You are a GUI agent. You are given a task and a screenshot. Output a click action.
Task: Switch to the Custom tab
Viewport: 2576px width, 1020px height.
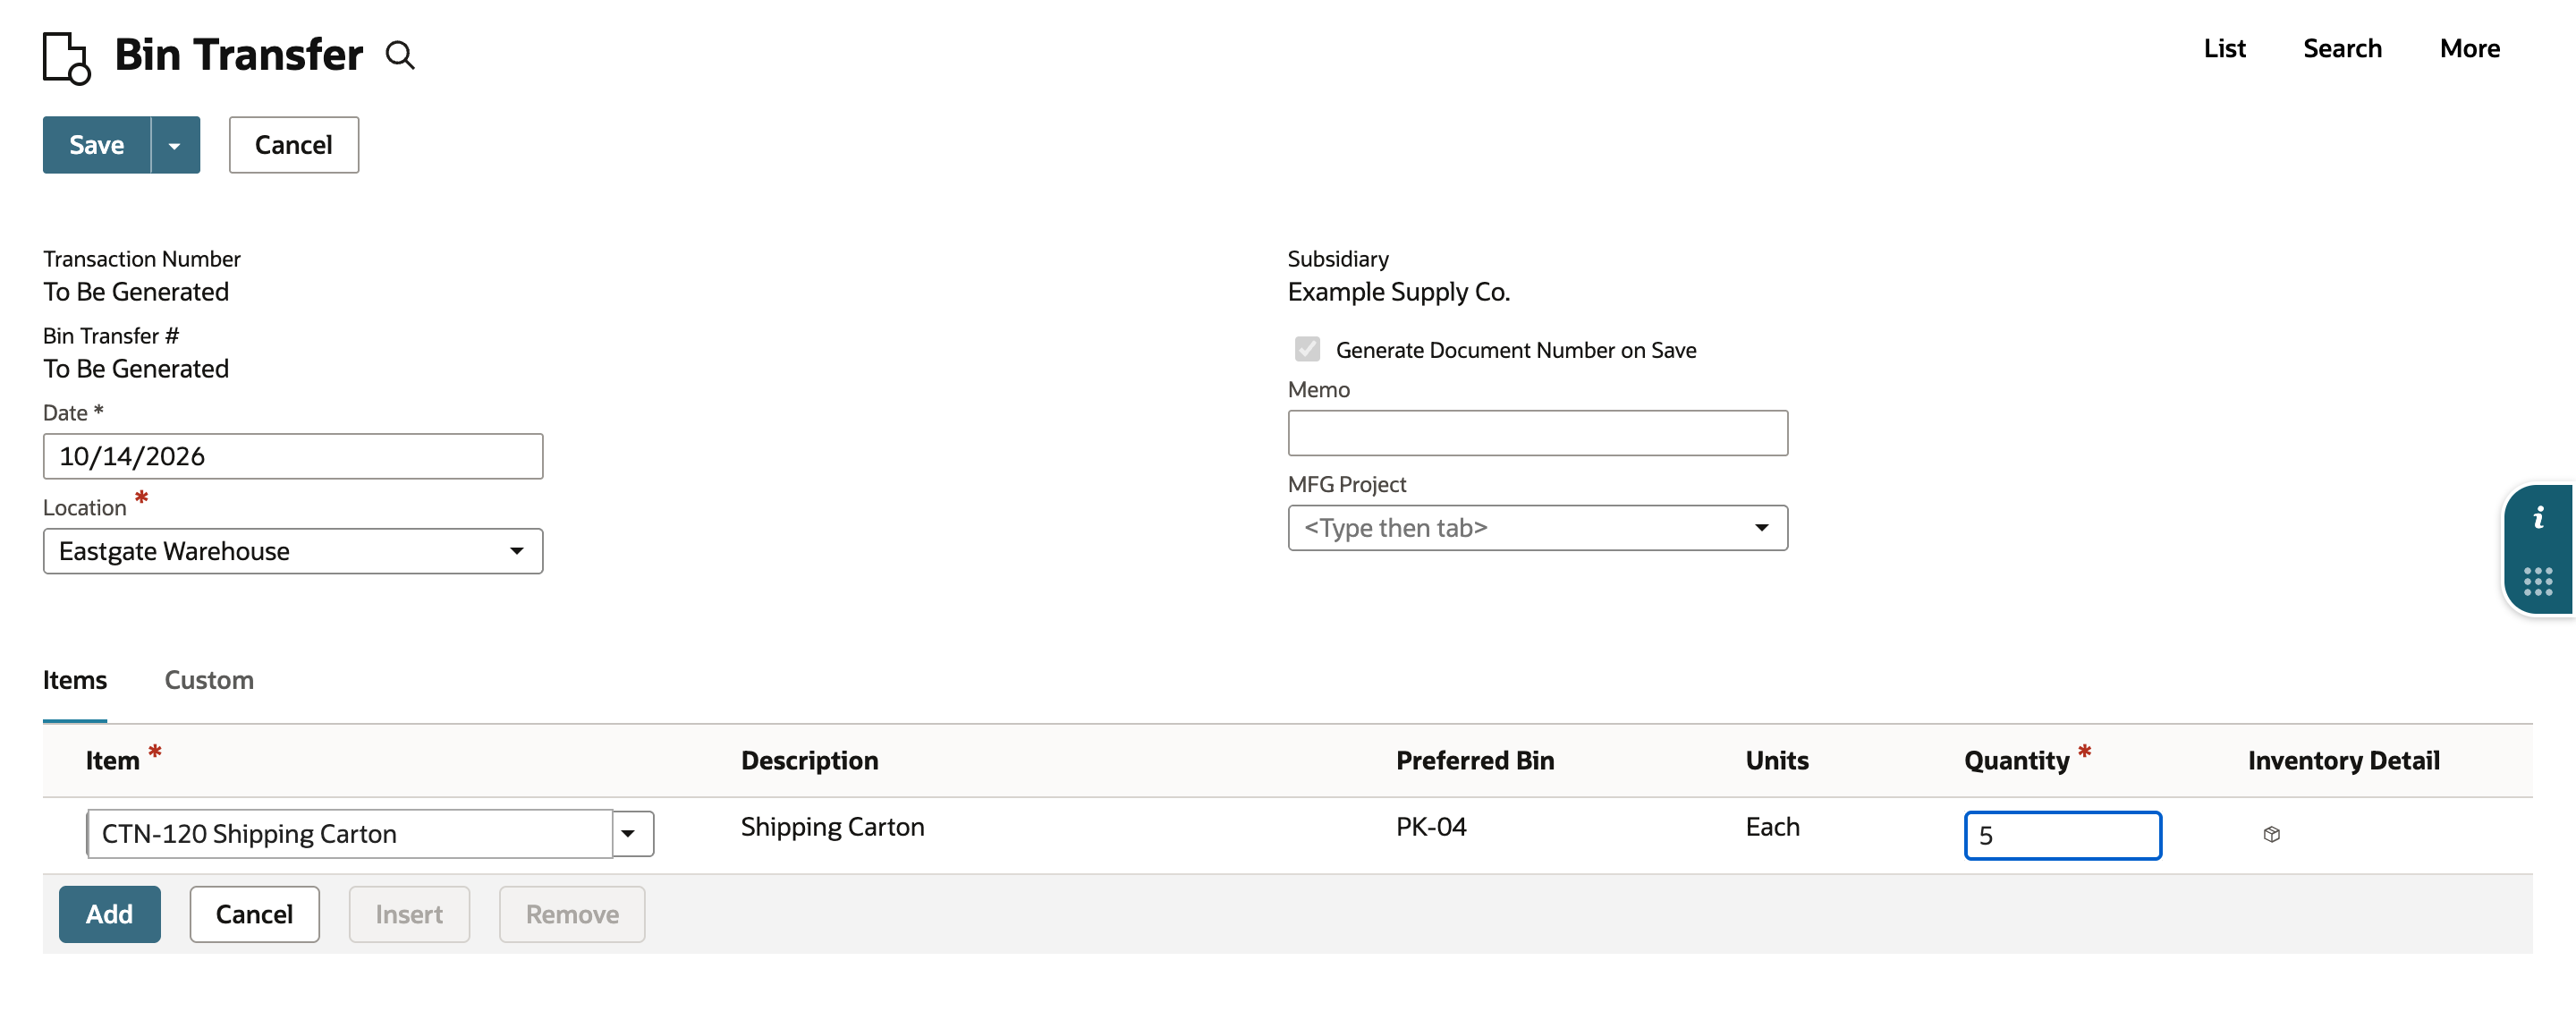point(209,680)
